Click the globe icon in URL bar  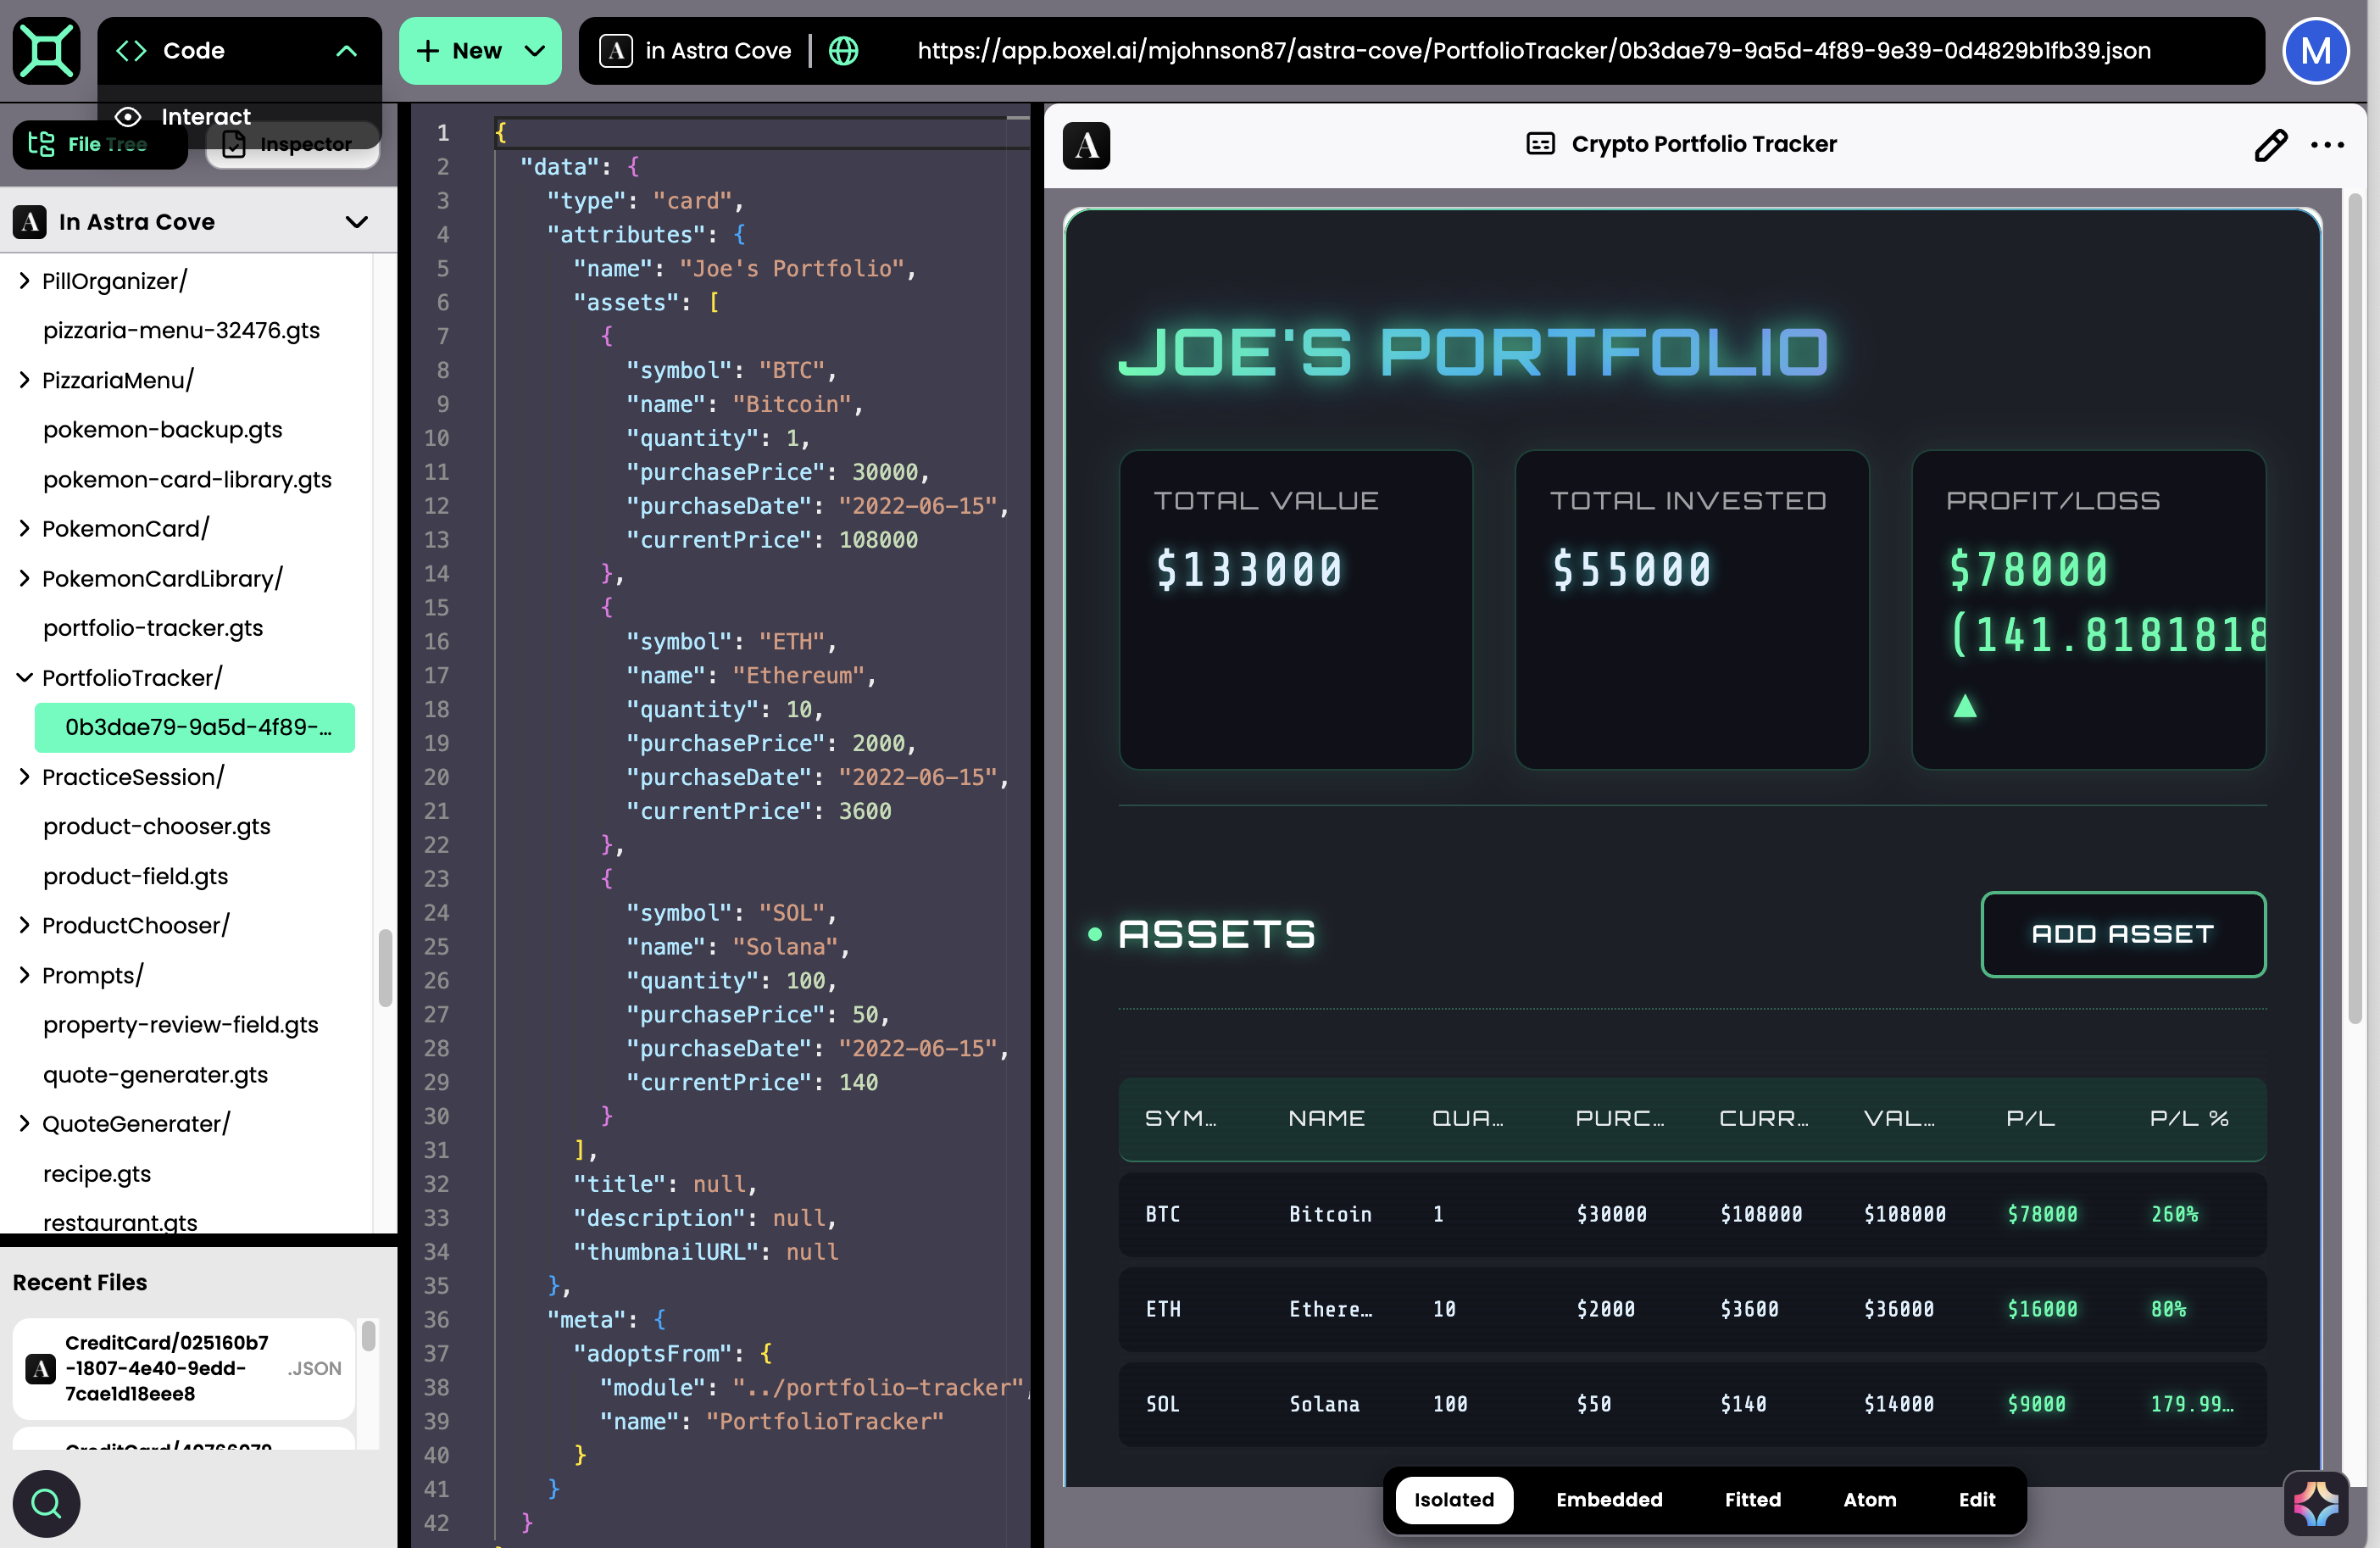pyautogui.click(x=843, y=51)
